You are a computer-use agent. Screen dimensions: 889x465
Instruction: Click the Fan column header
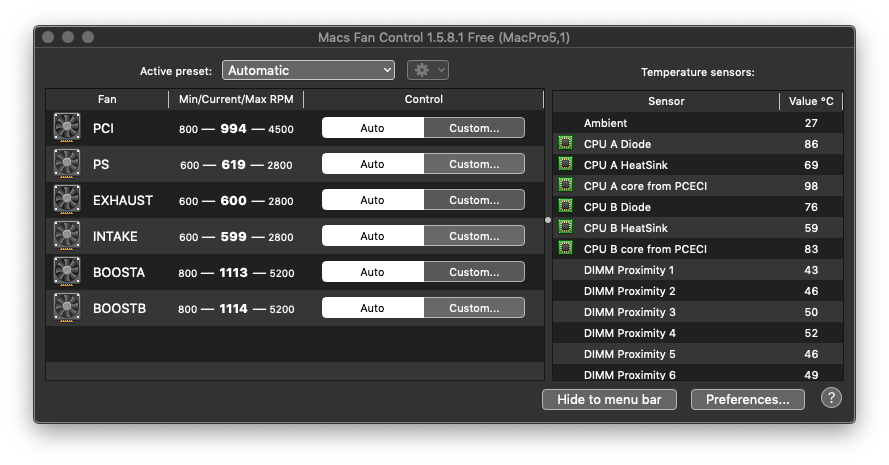pos(107,99)
